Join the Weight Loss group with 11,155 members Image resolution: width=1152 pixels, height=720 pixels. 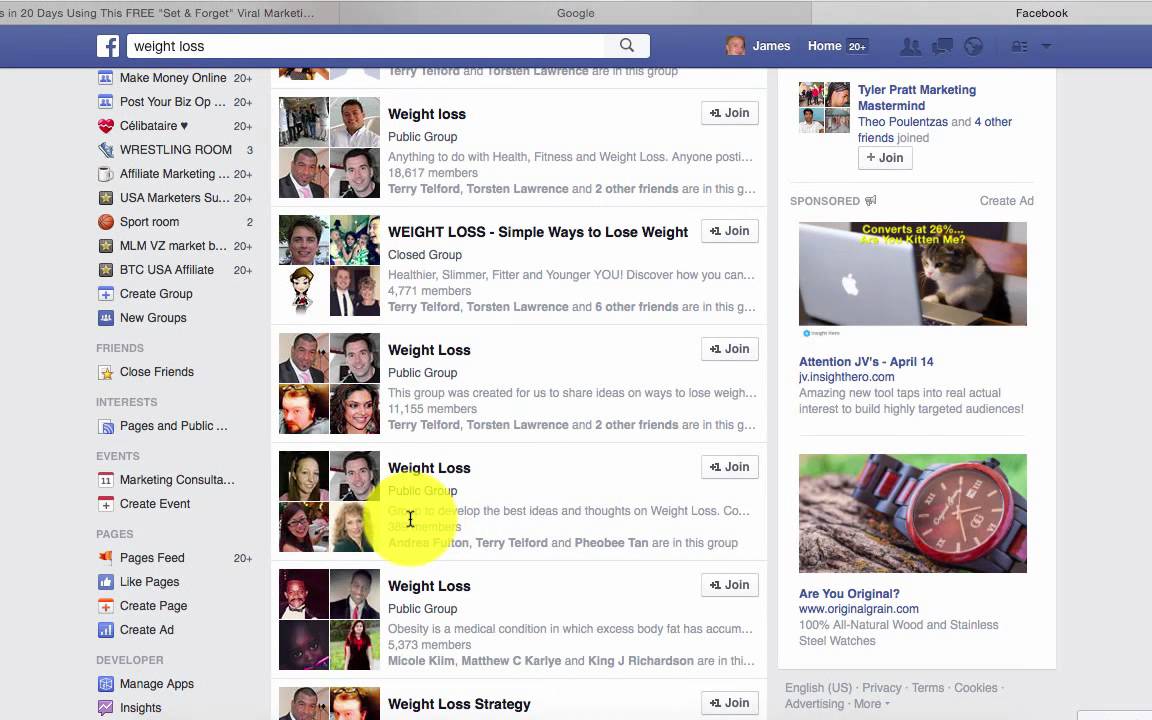tap(730, 349)
